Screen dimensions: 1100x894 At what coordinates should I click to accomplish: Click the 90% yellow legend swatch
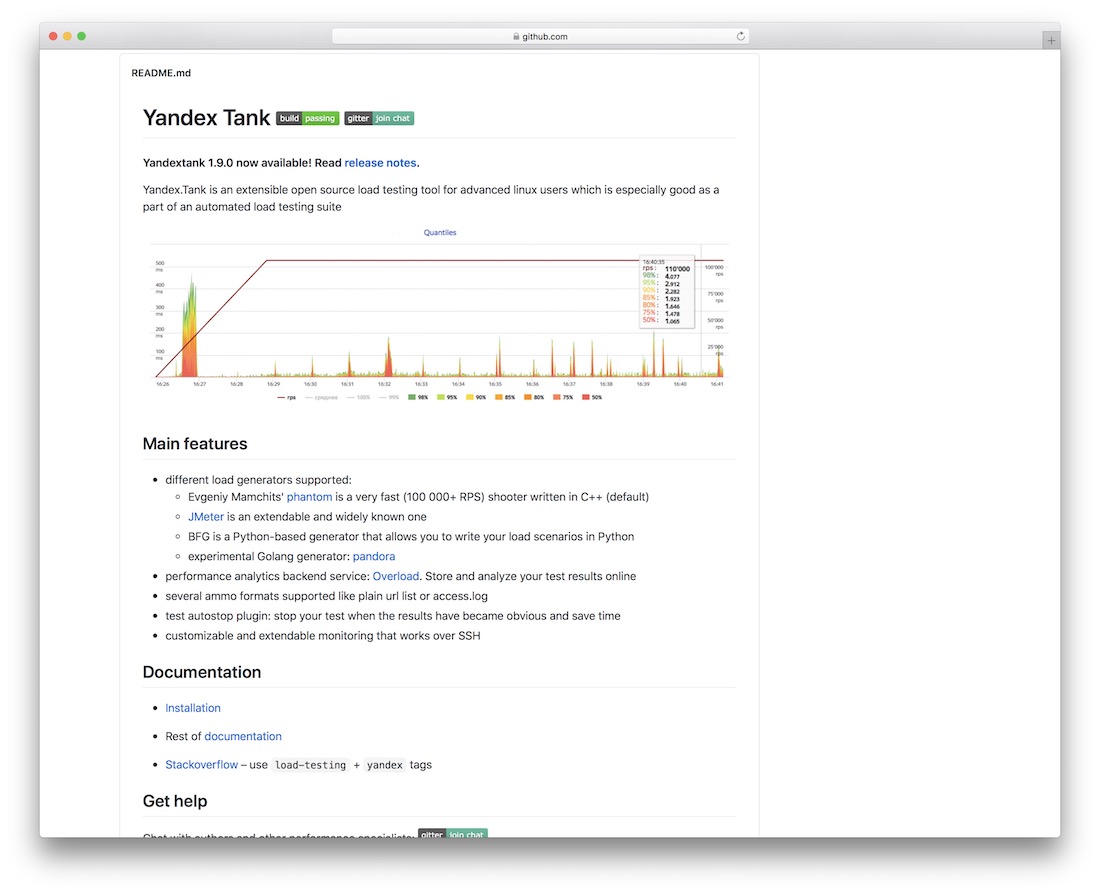click(470, 397)
